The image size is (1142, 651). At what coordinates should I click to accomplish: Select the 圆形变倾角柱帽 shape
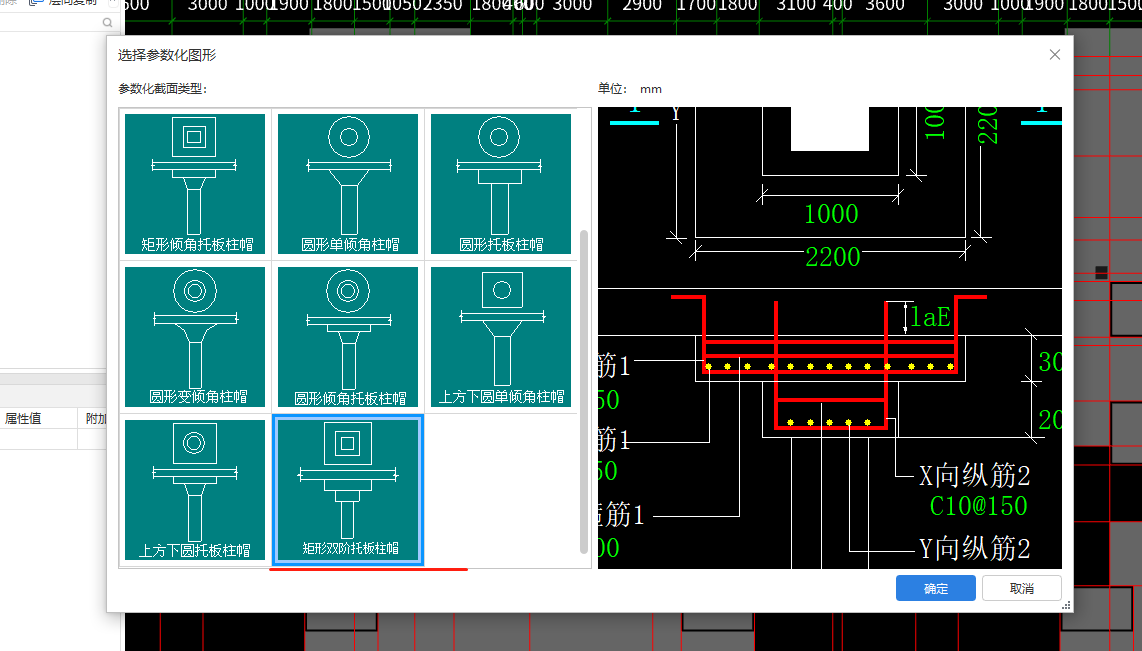[195, 336]
